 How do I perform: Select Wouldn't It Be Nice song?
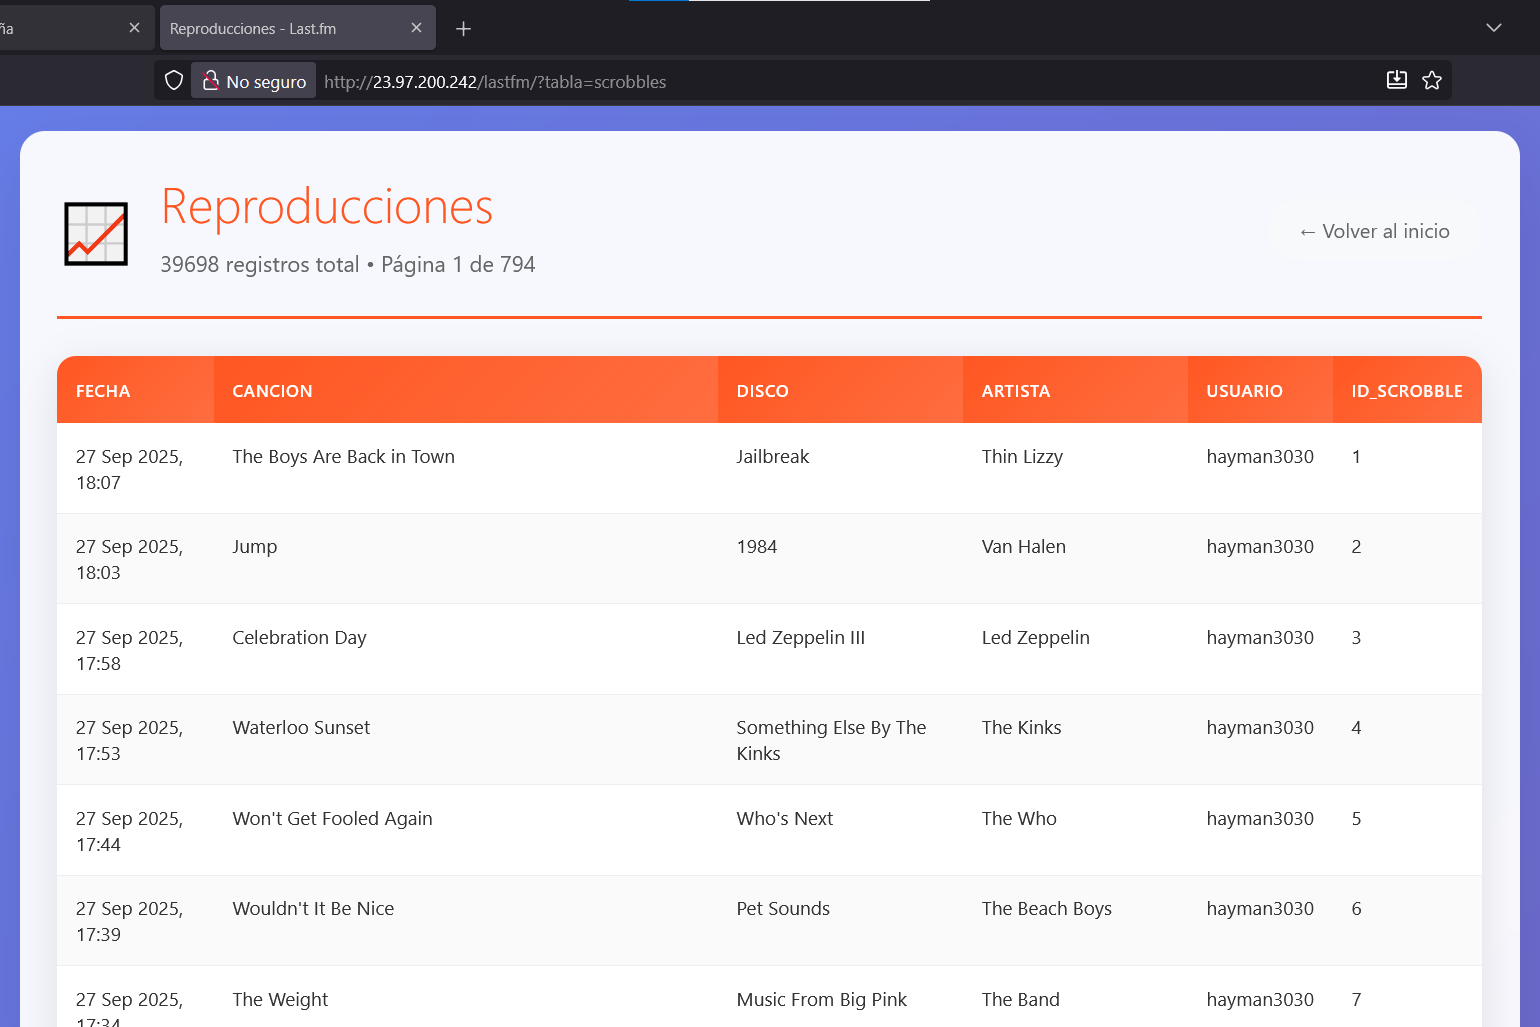click(x=313, y=909)
